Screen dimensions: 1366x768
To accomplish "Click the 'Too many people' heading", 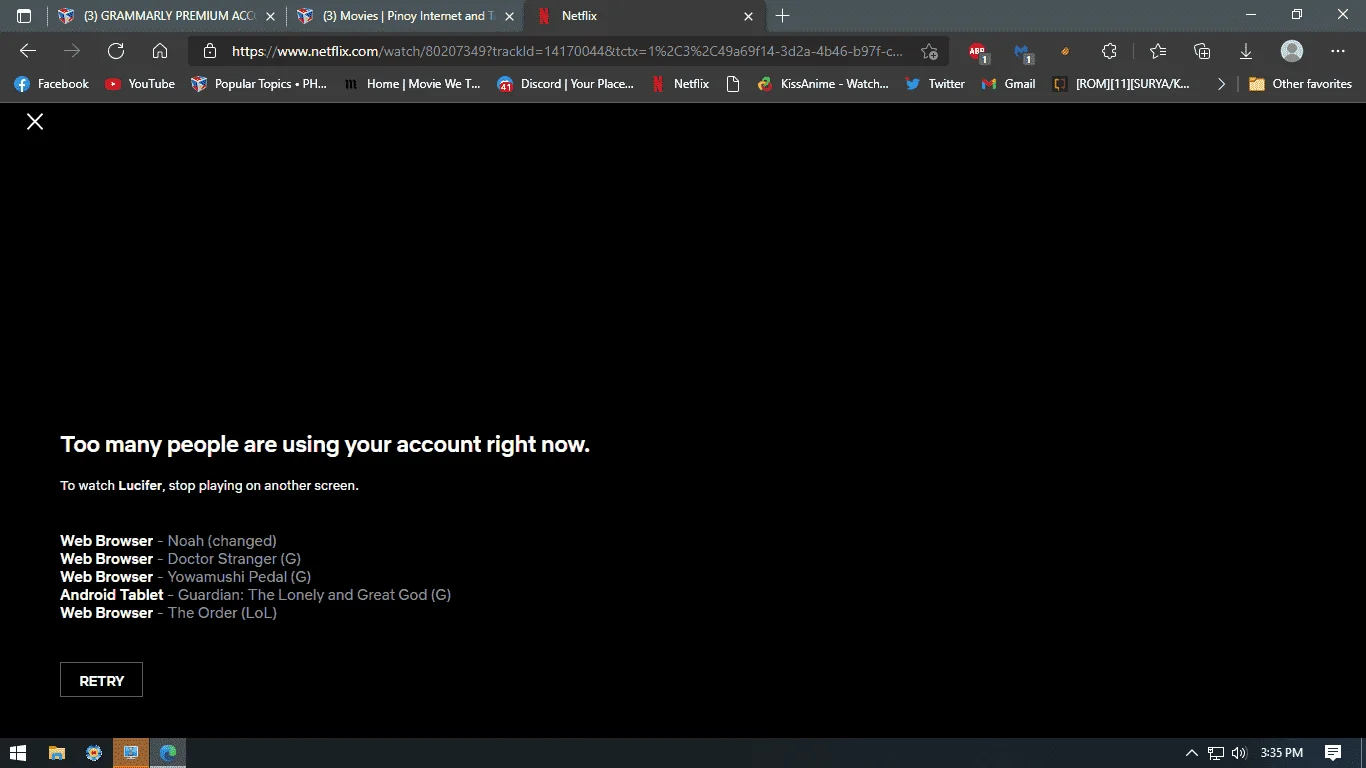I will [325, 445].
